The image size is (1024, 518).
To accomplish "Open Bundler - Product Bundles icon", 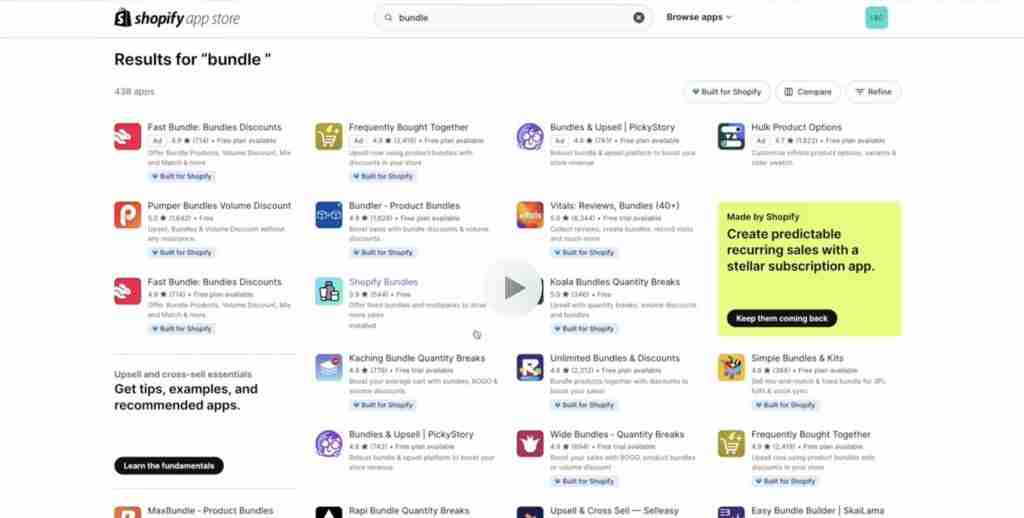I will (x=328, y=215).
